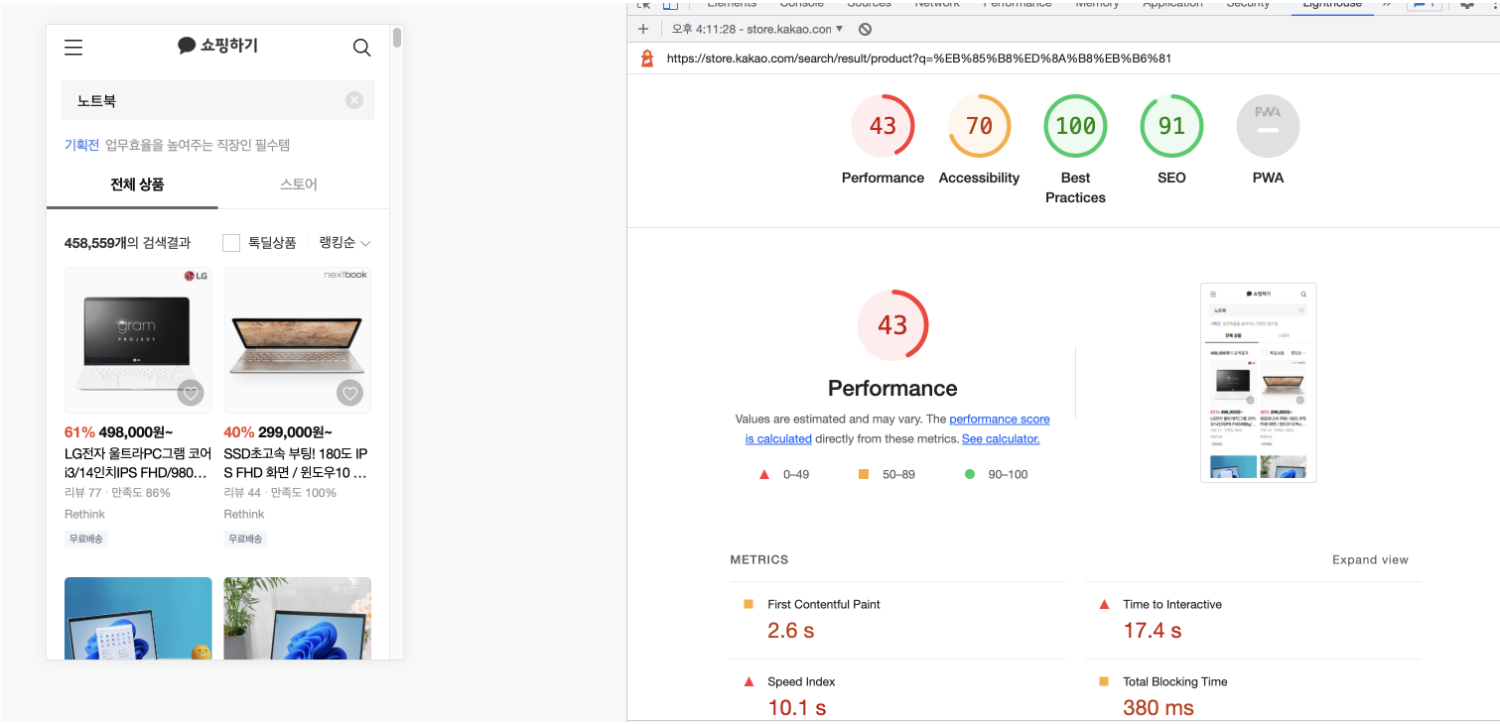Open the 랭킹순 sort dropdown
The image size is (1500, 724).
[x=345, y=243]
